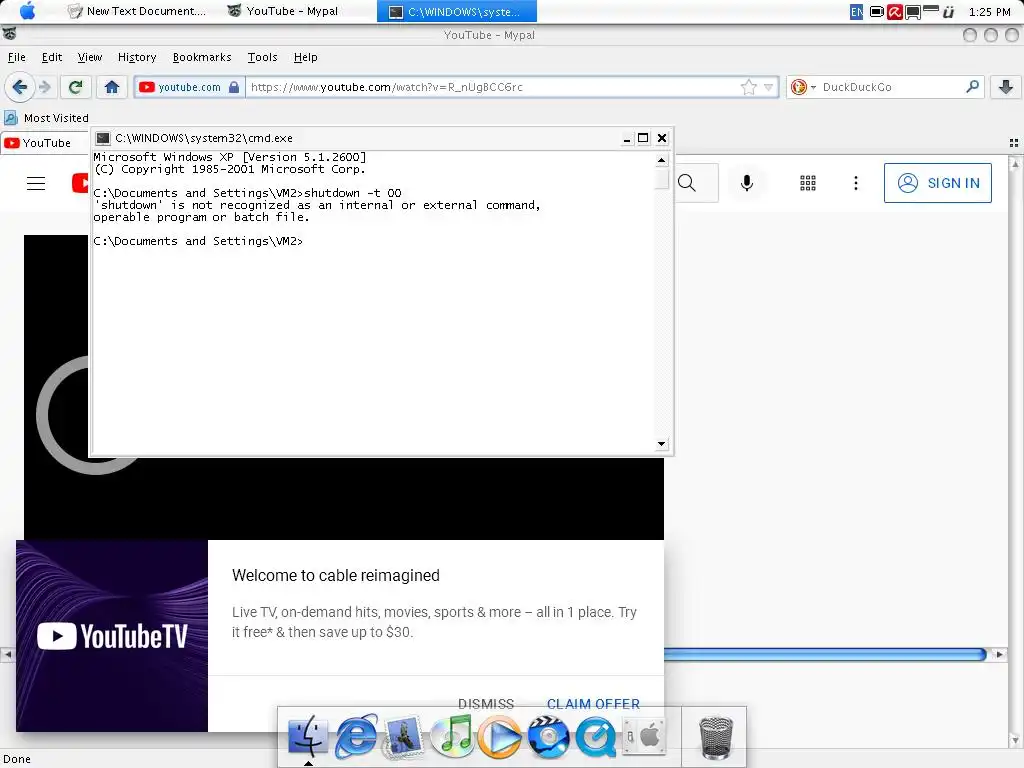Open the media player play icon in dock

tap(500, 736)
